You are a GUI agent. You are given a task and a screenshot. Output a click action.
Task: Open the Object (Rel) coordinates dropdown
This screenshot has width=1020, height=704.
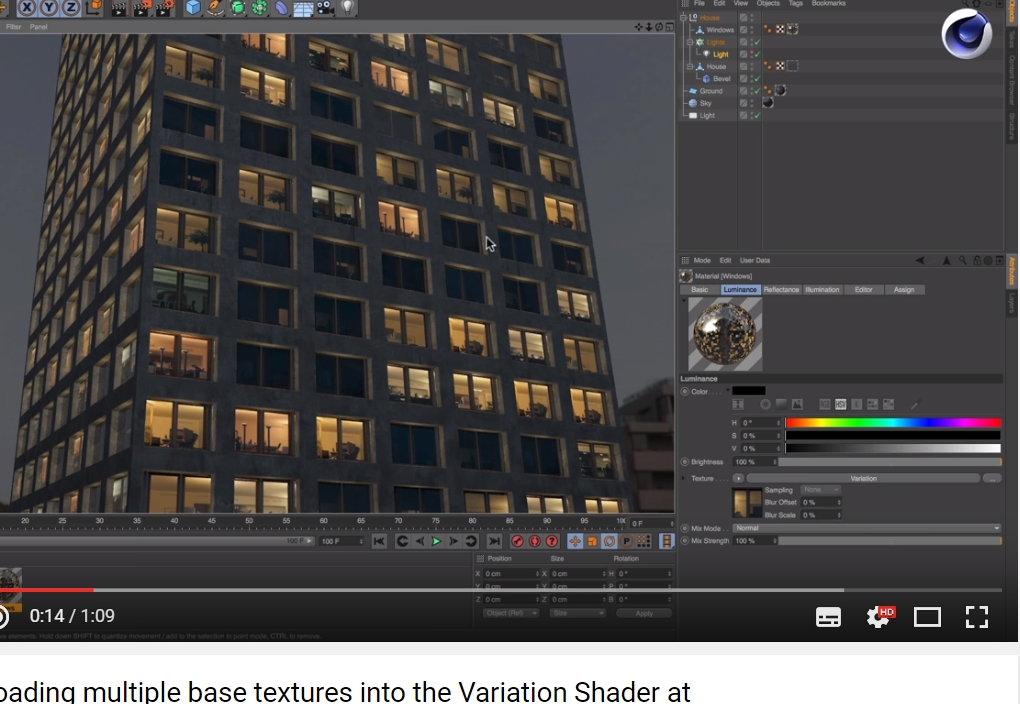(x=511, y=613)
